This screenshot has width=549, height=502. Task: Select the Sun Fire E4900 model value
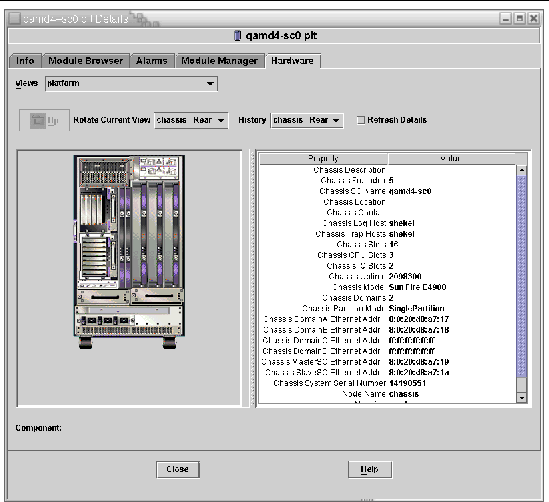point(418,287)
